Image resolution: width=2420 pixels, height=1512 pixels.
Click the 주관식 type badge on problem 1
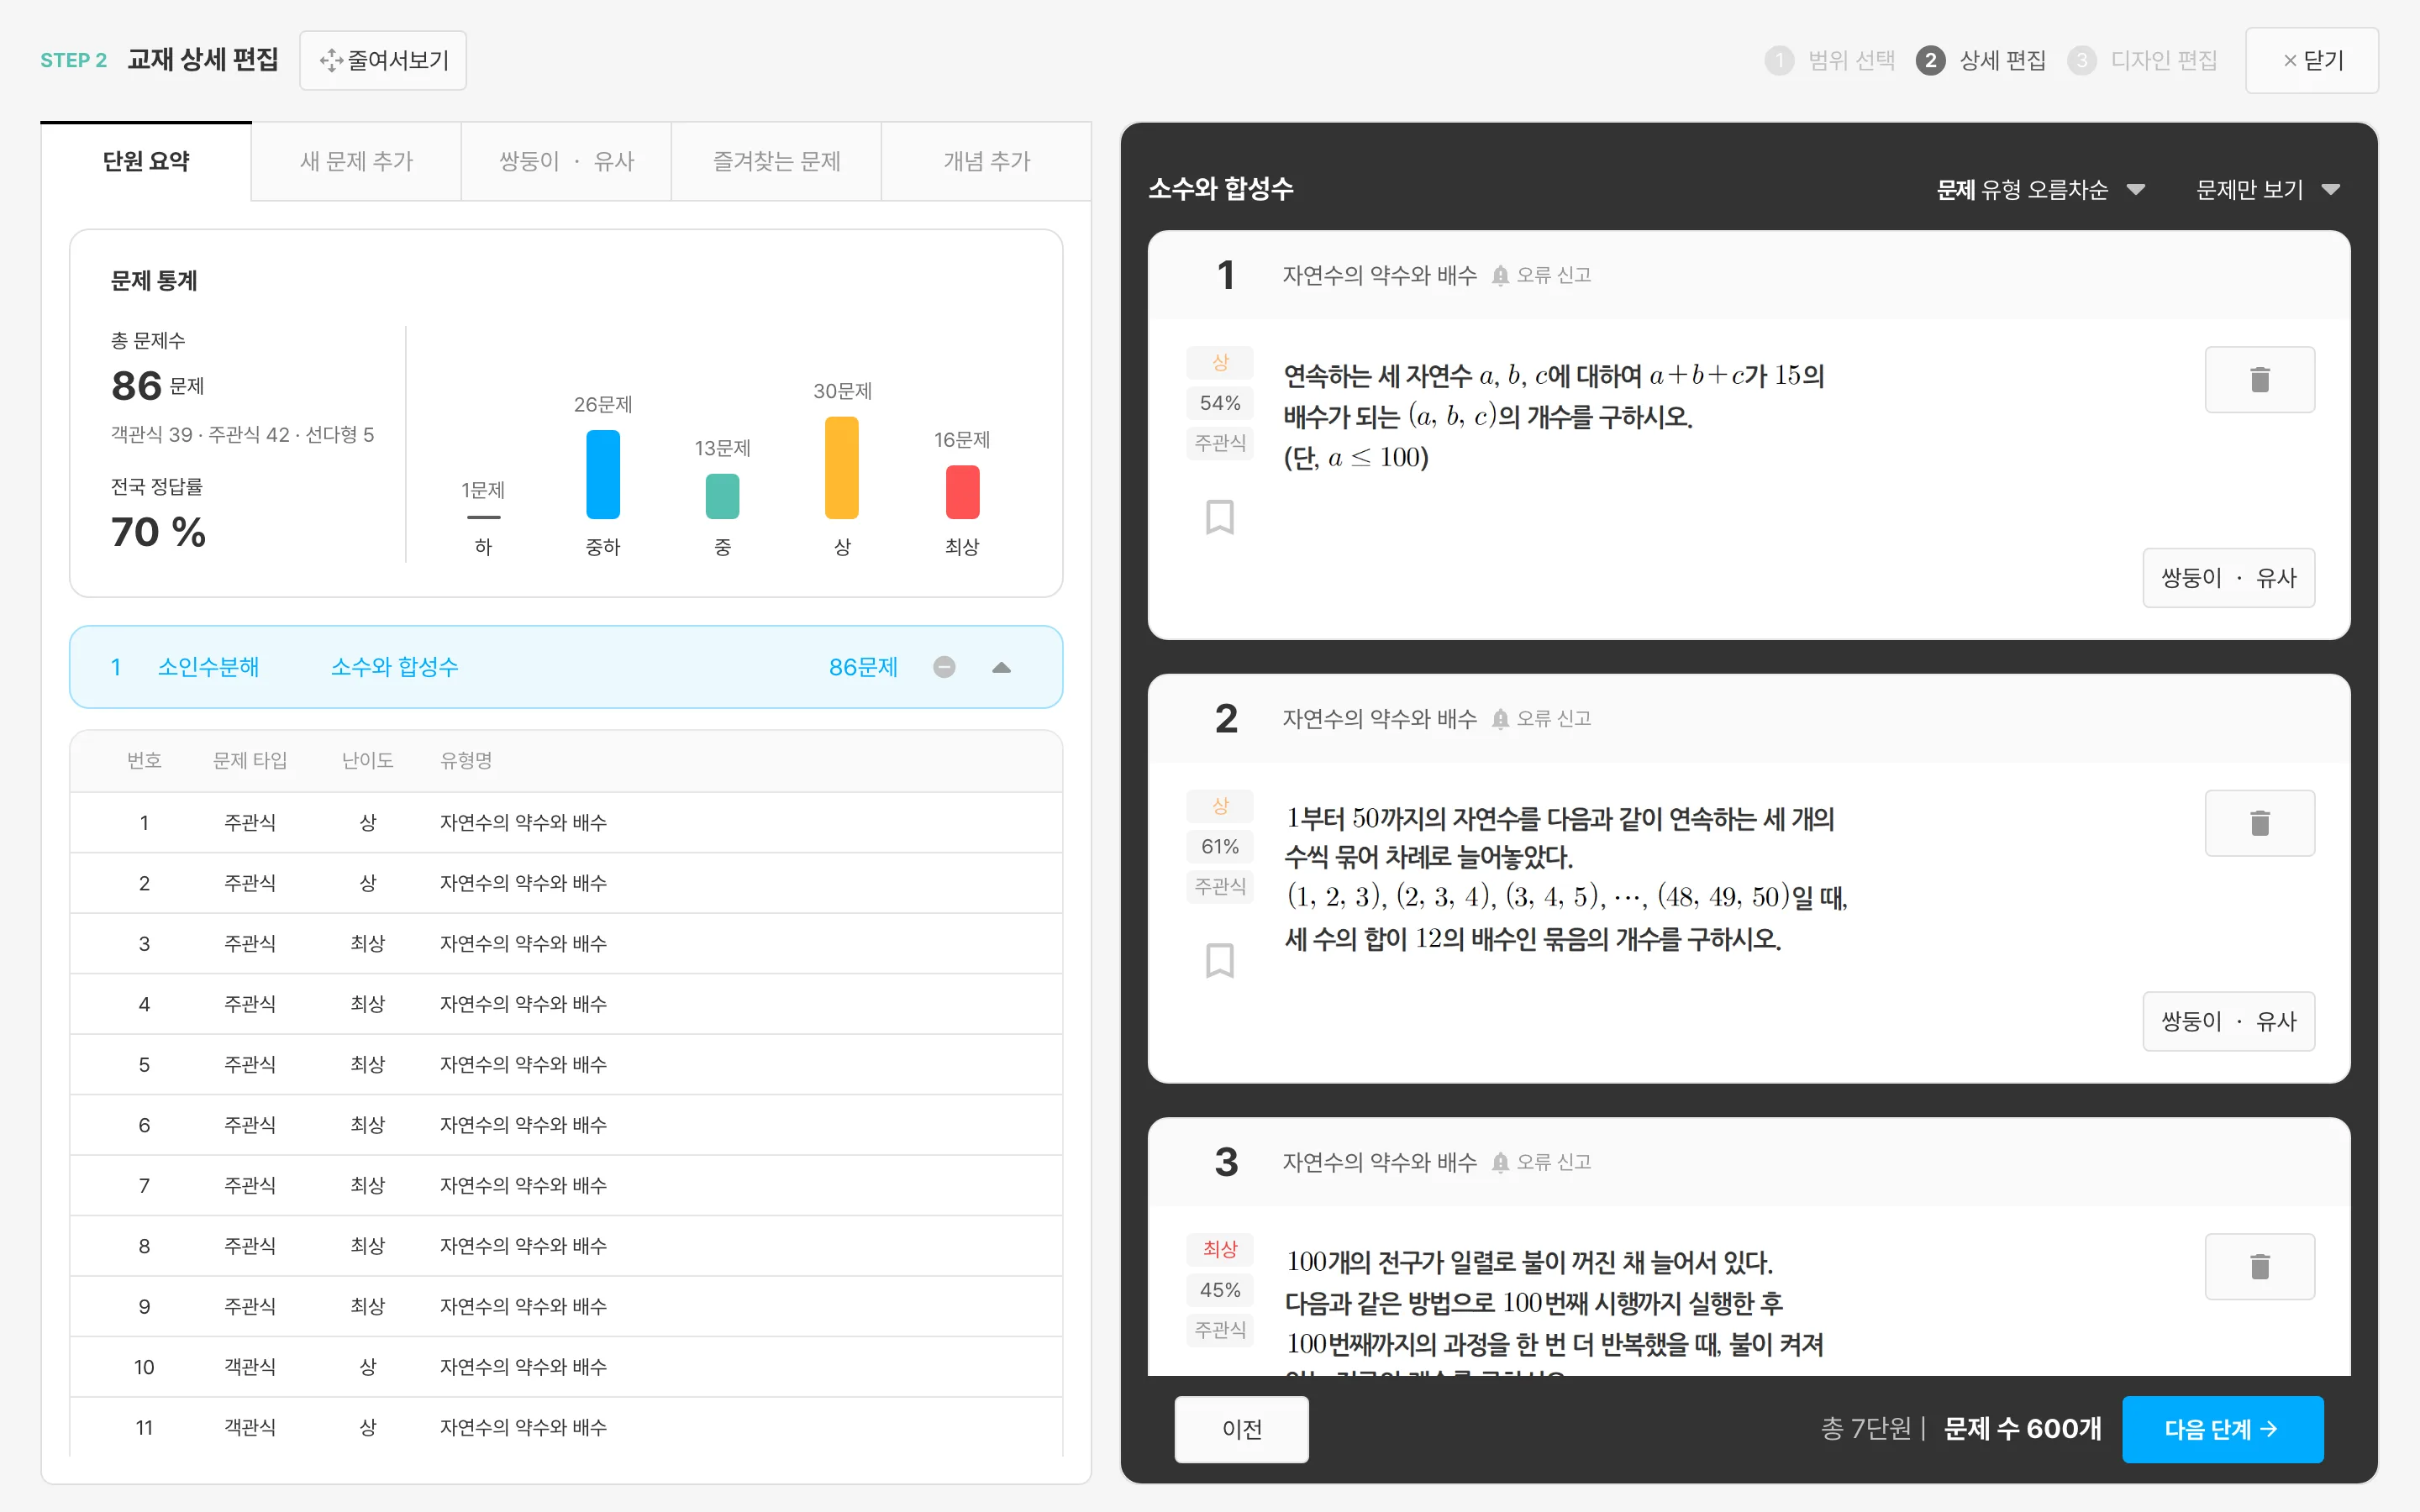tap(1219, 442)
